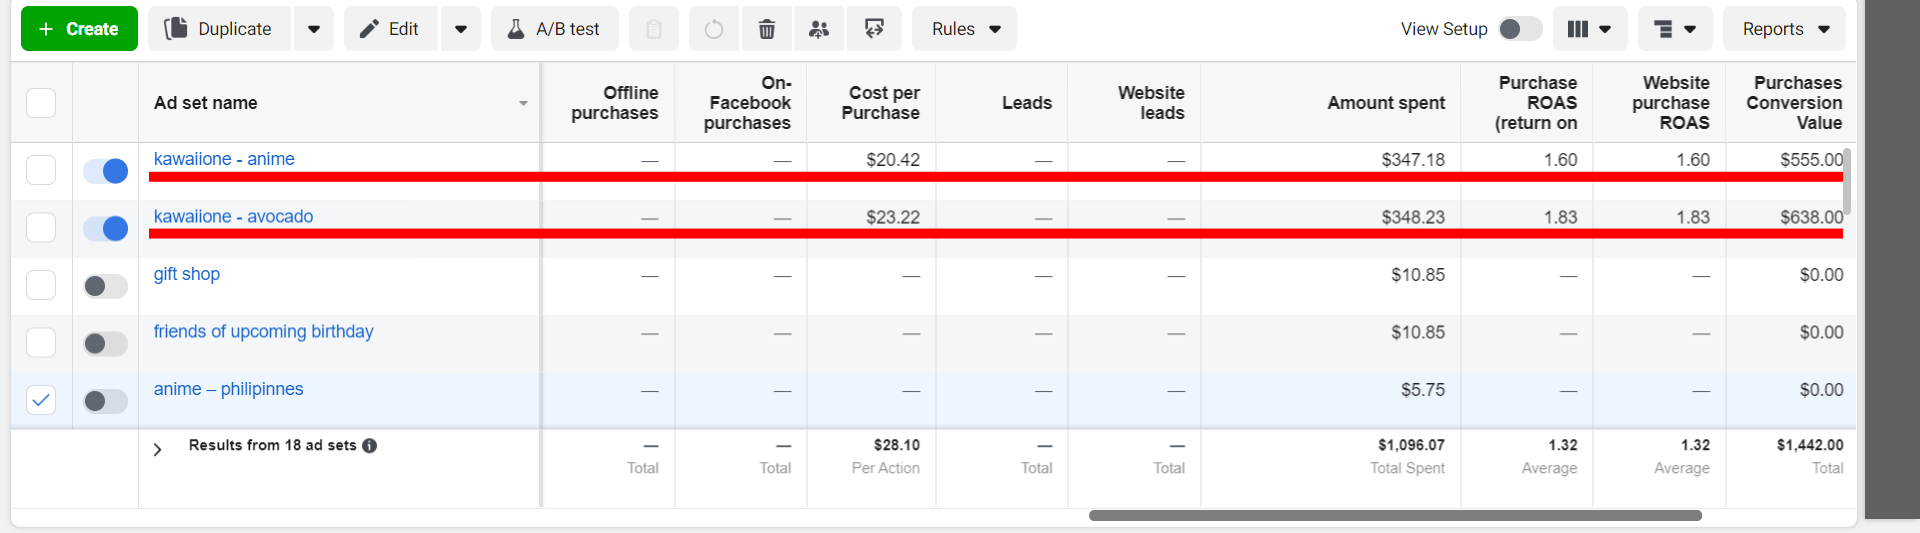Open the Reports menu
Image resolution: width=1920 pixels, height=533 pixels.
pyautogui.click(x=1784, y=29)
